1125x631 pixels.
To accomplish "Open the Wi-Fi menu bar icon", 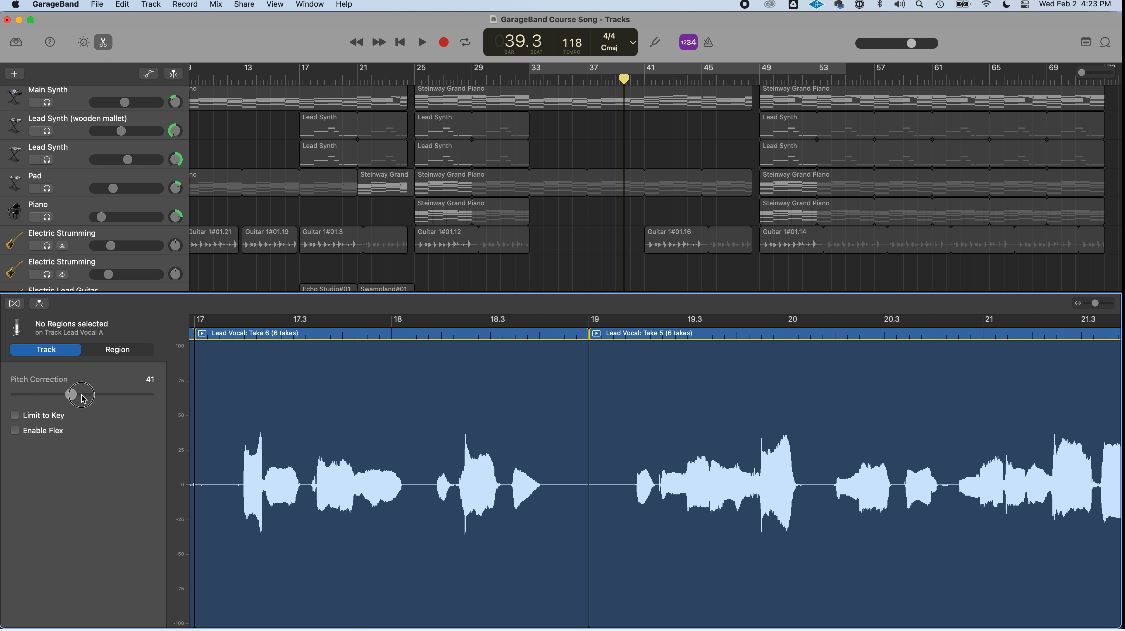I will coord(987,4).
